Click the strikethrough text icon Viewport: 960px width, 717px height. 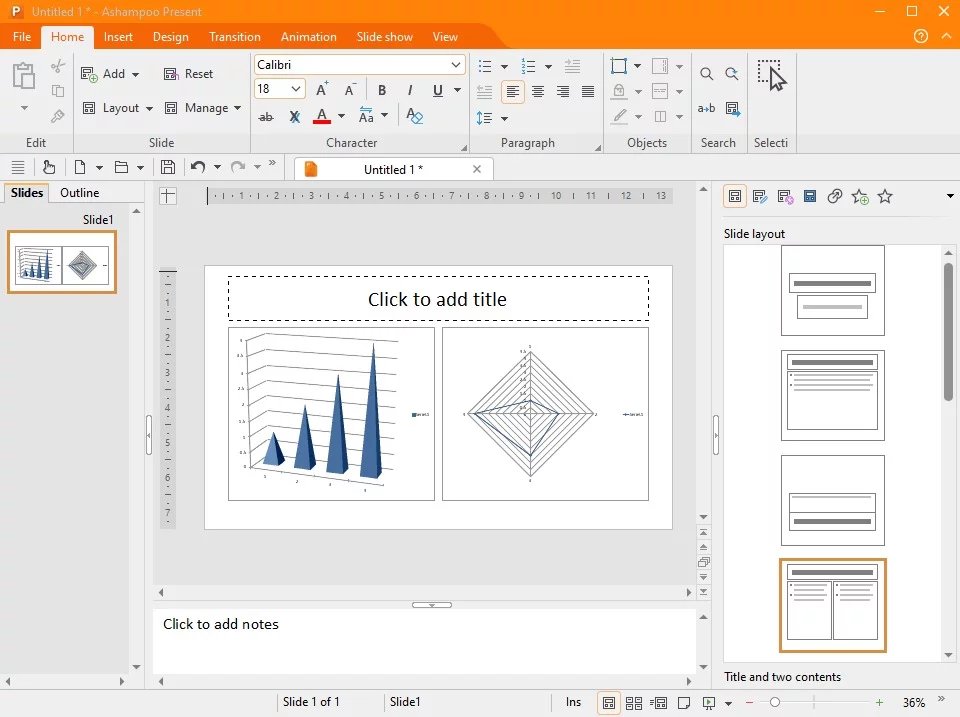266,117
